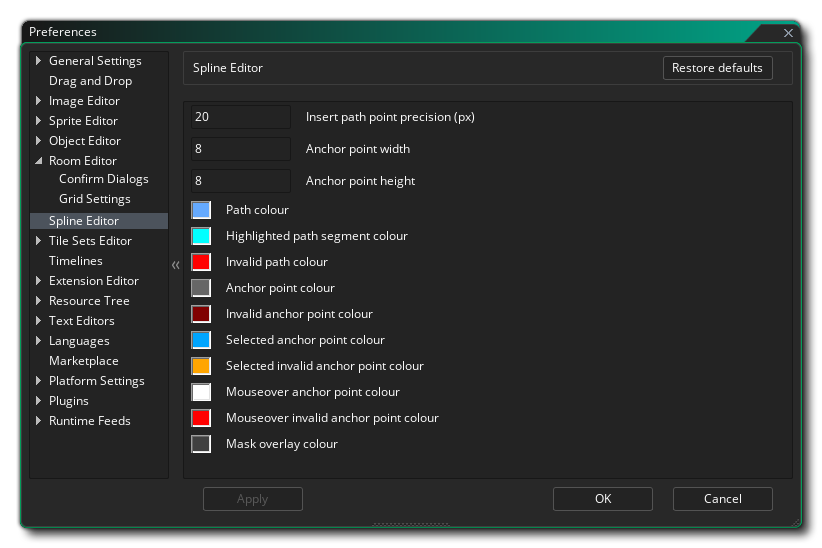Cancel the Preferences dialog
This screenshot has width=822, height=548.
[x=722, y=499]
